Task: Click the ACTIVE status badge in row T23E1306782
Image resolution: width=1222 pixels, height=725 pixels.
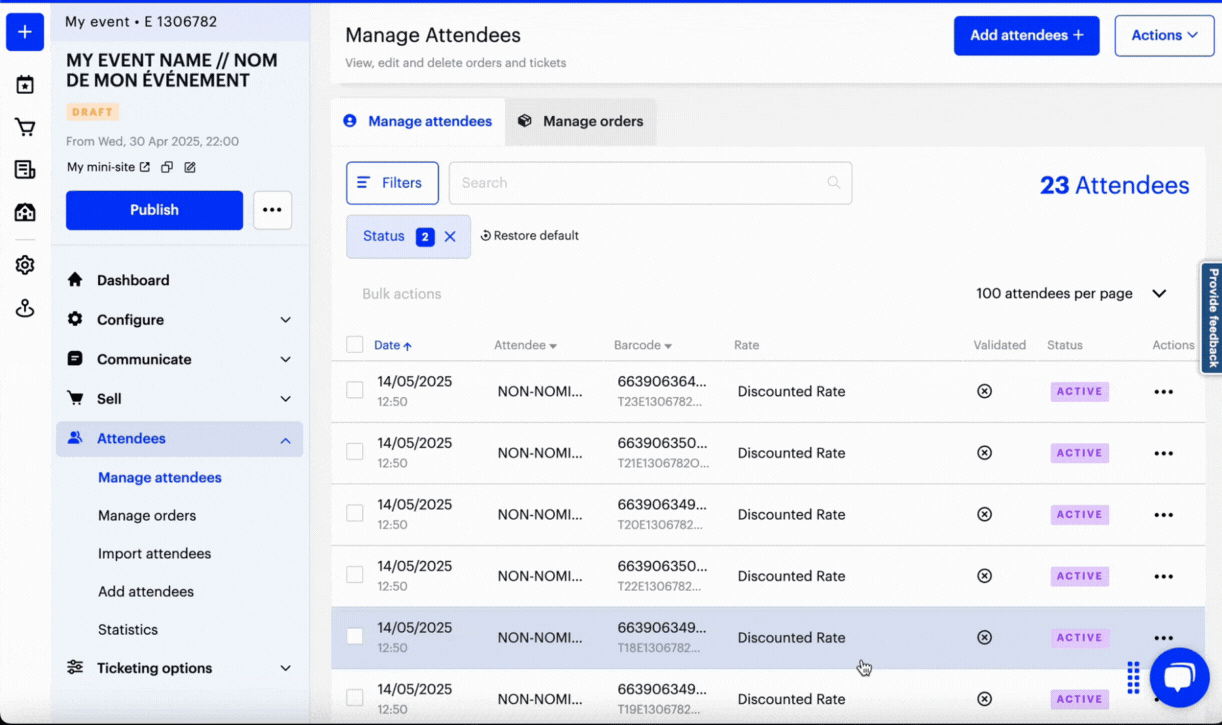Action: (1080, 391)
